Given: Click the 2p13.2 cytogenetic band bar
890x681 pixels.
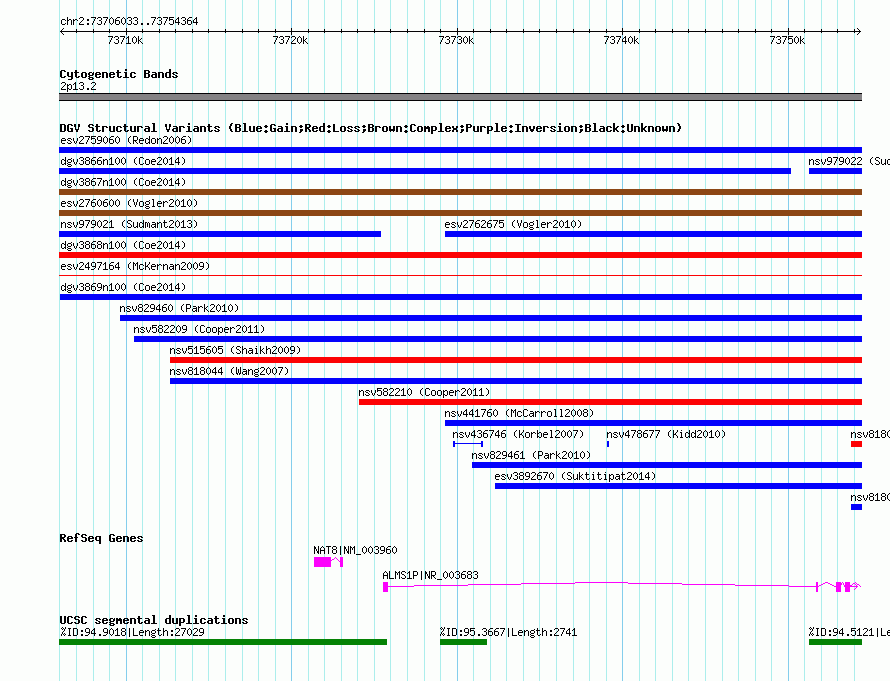Looking at the screenshot, I should tap(460, 97).
